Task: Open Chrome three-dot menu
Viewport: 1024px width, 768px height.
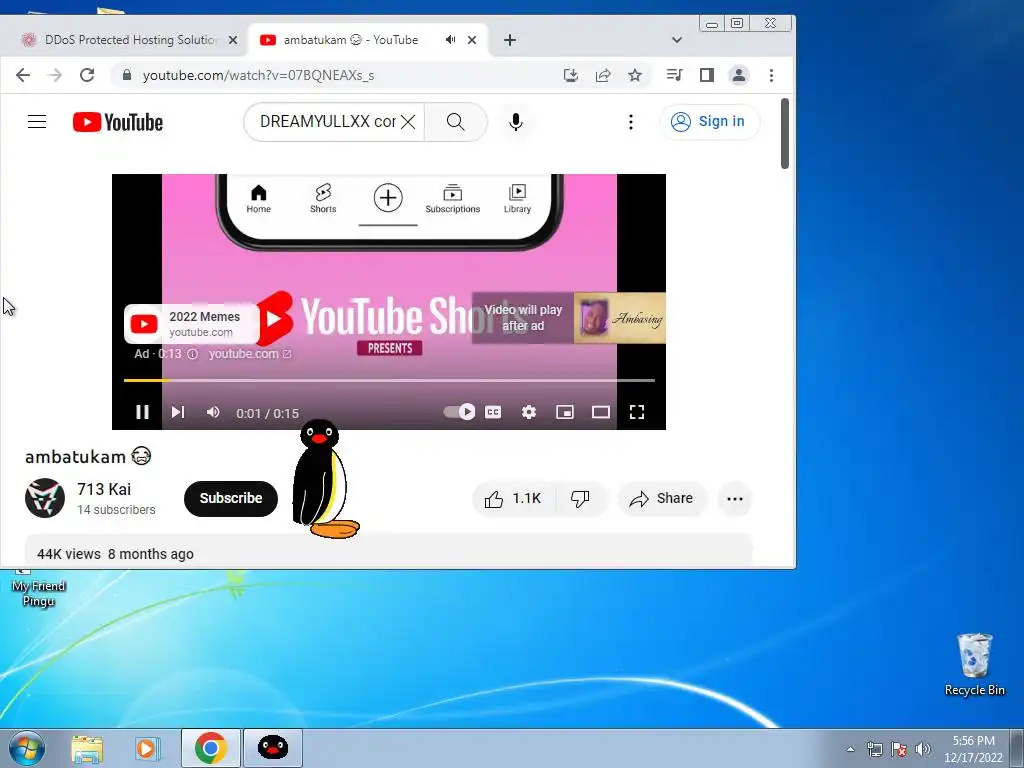Action: [771, 75]
